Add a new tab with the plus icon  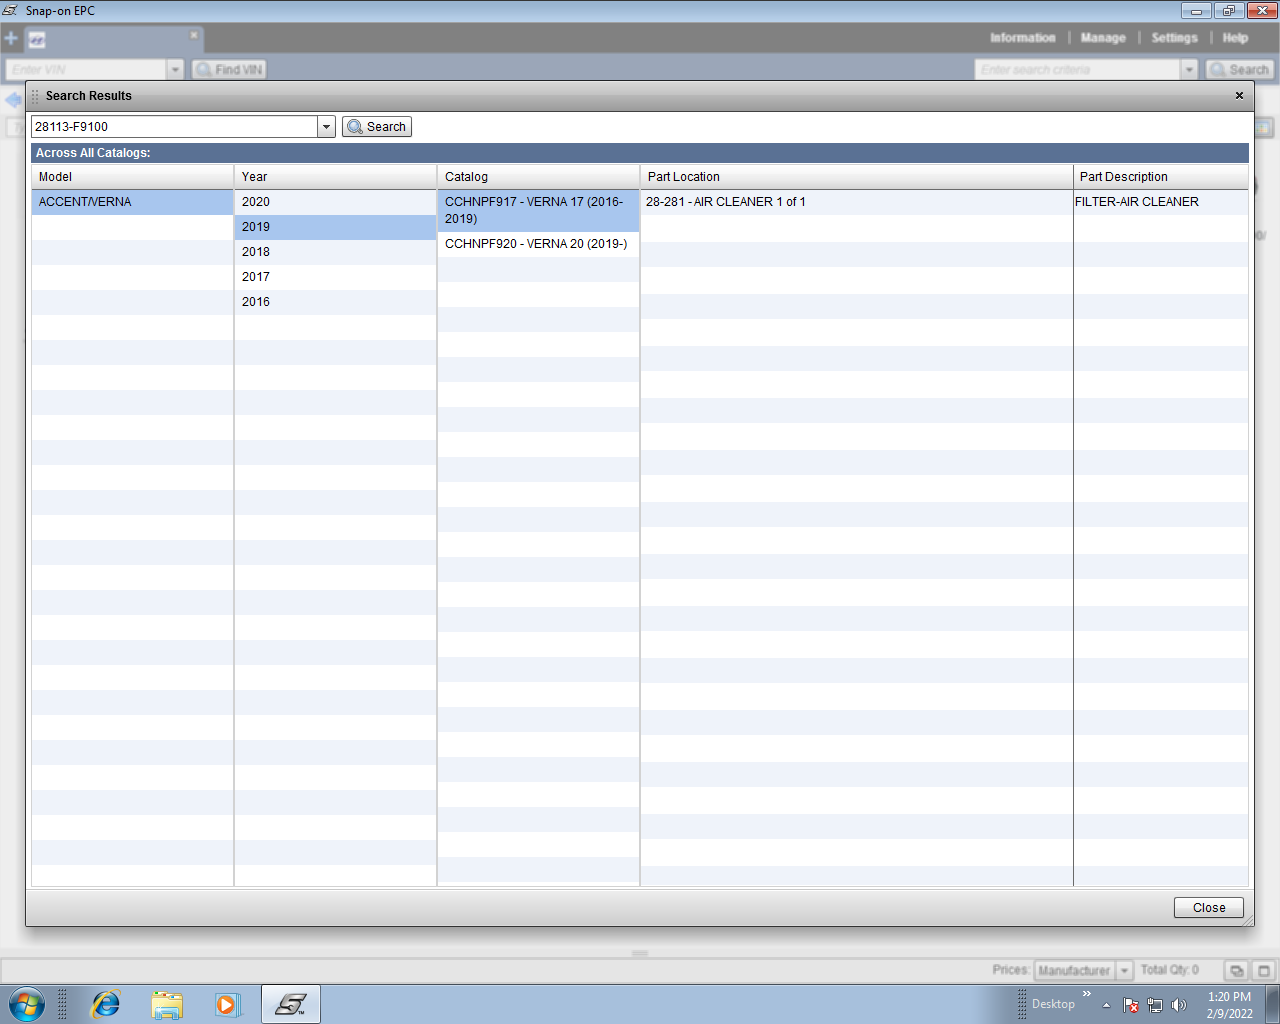11,38
